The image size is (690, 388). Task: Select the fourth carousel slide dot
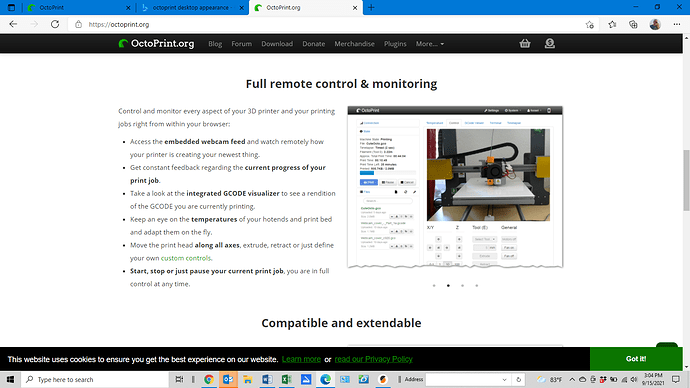click(x=476, y=286)
